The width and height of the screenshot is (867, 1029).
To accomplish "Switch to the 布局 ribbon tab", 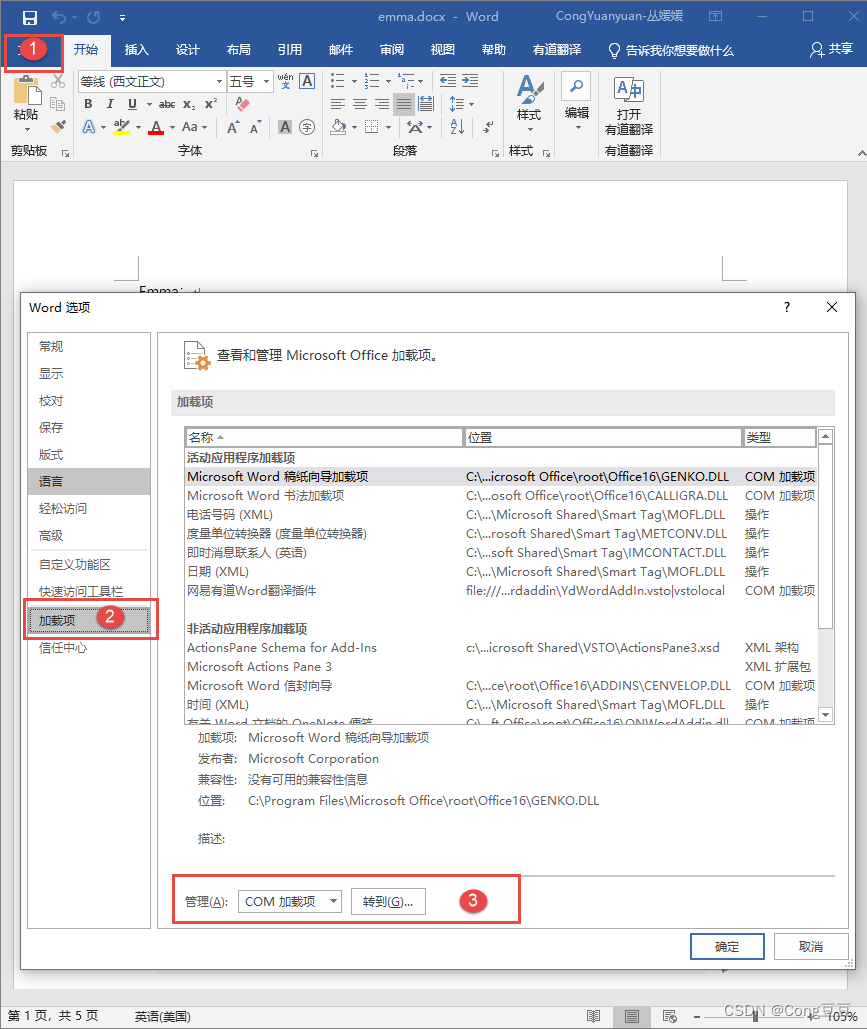I will pyautogui.click(x=239, y=49).
